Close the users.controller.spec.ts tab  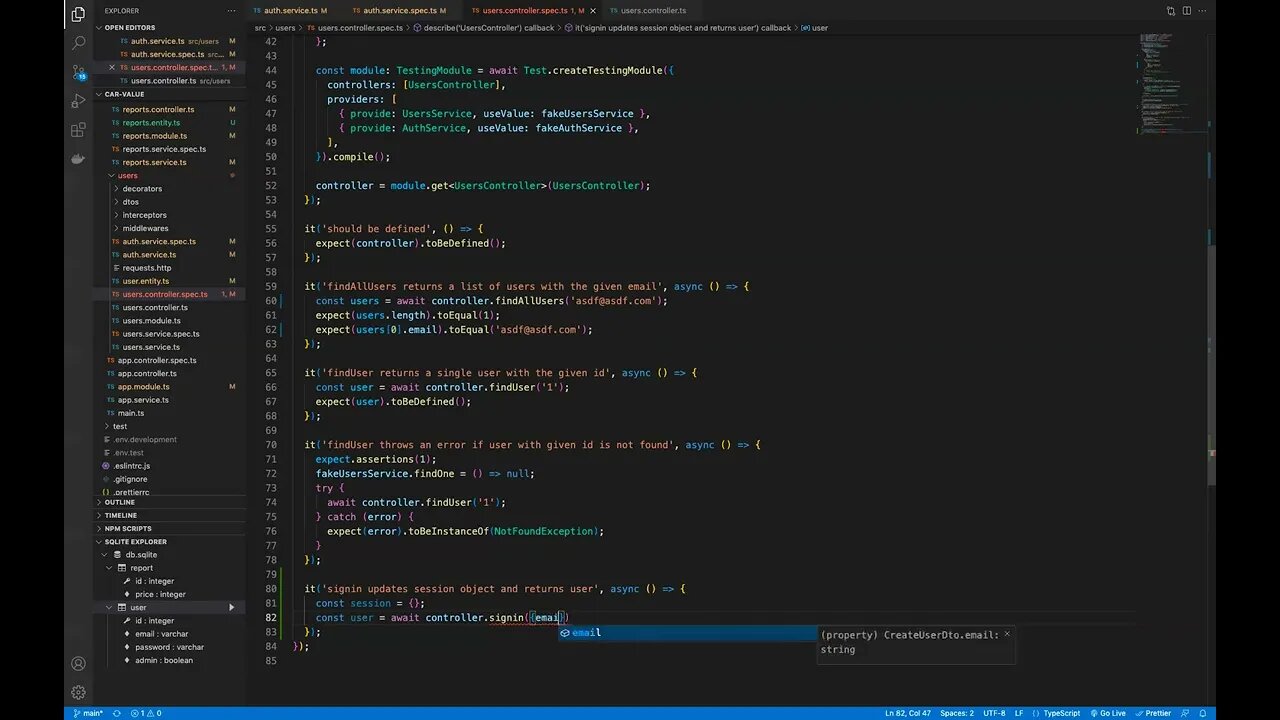(x=593, y=11)
